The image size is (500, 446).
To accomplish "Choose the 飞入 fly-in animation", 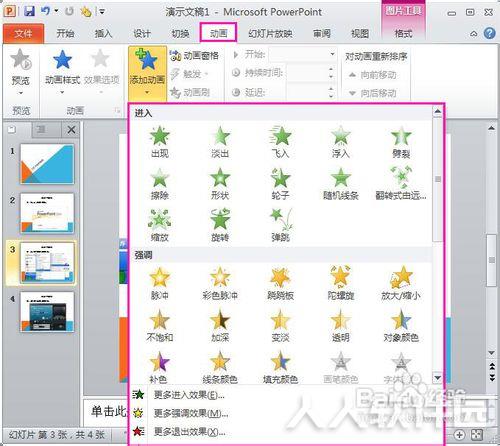I will click(280, 142).
